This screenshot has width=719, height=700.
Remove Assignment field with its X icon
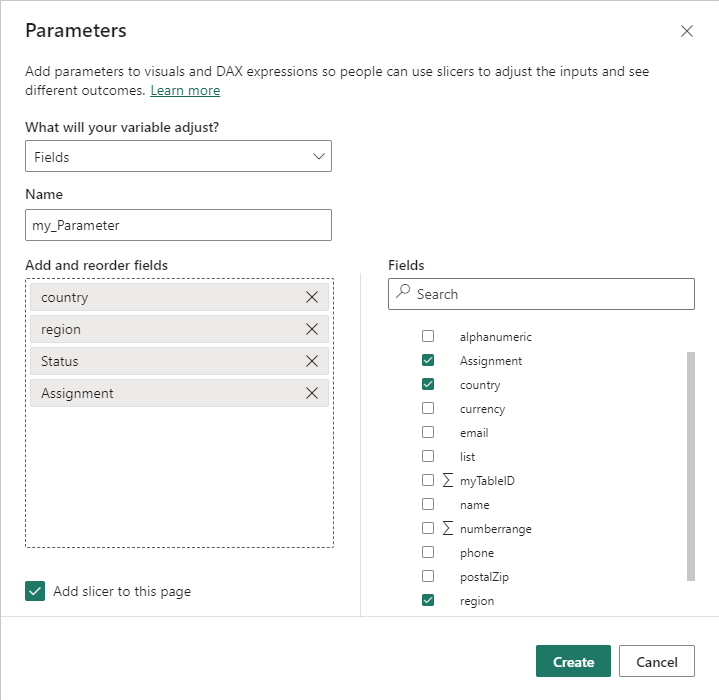tap(312, 393)
